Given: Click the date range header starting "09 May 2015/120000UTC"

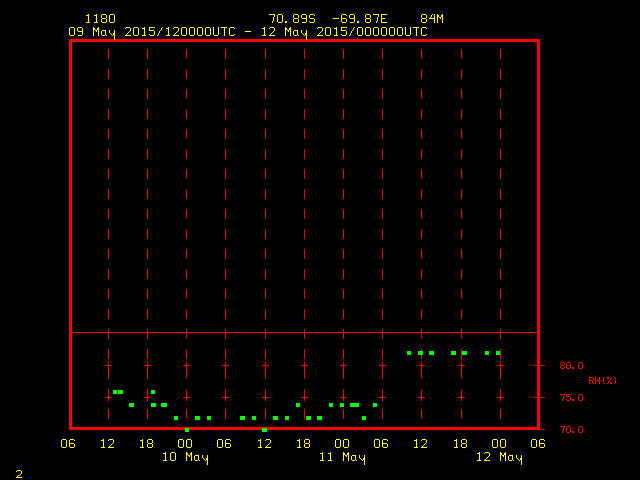Looking at the screenshot, I should point(248,32).
